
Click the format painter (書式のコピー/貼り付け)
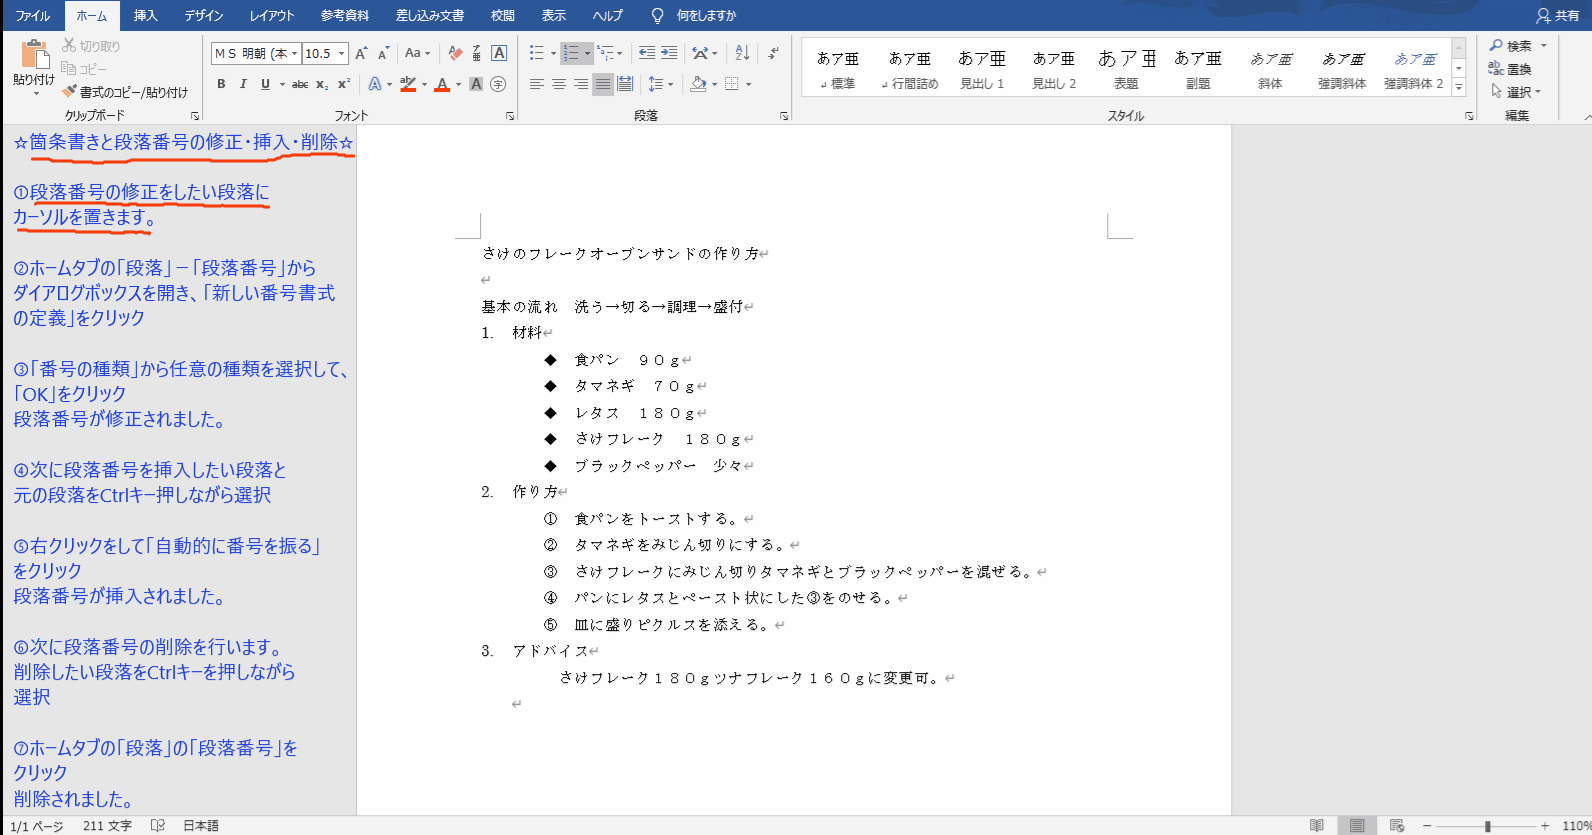(x=125, y=92)
